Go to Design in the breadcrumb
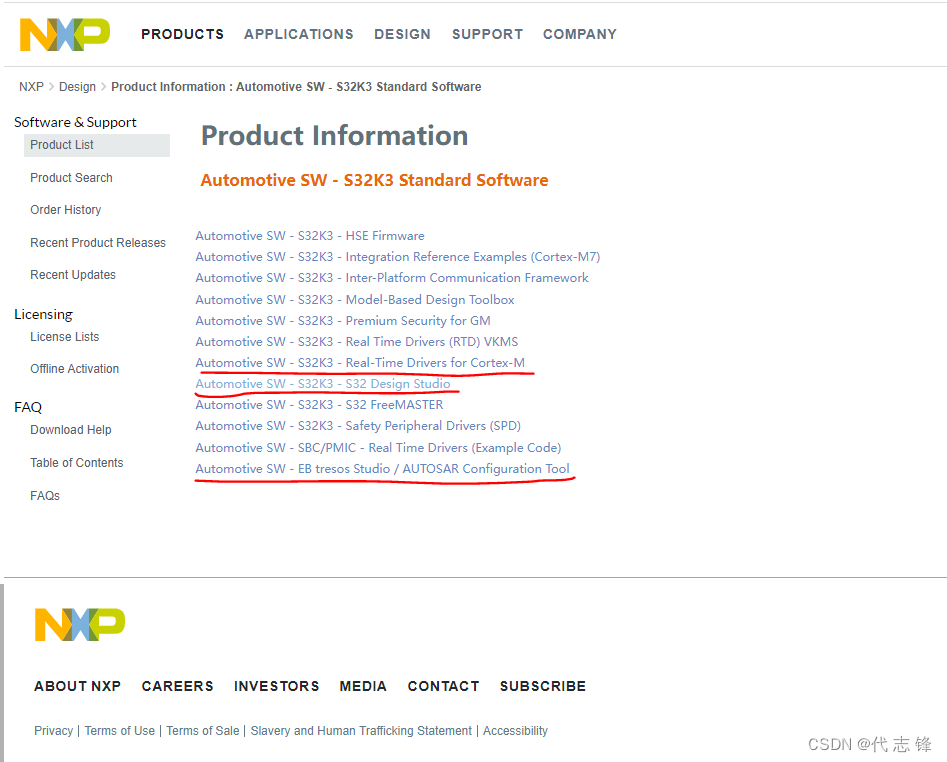The height and width of the screenshot is (762, 947). [77, 87]
